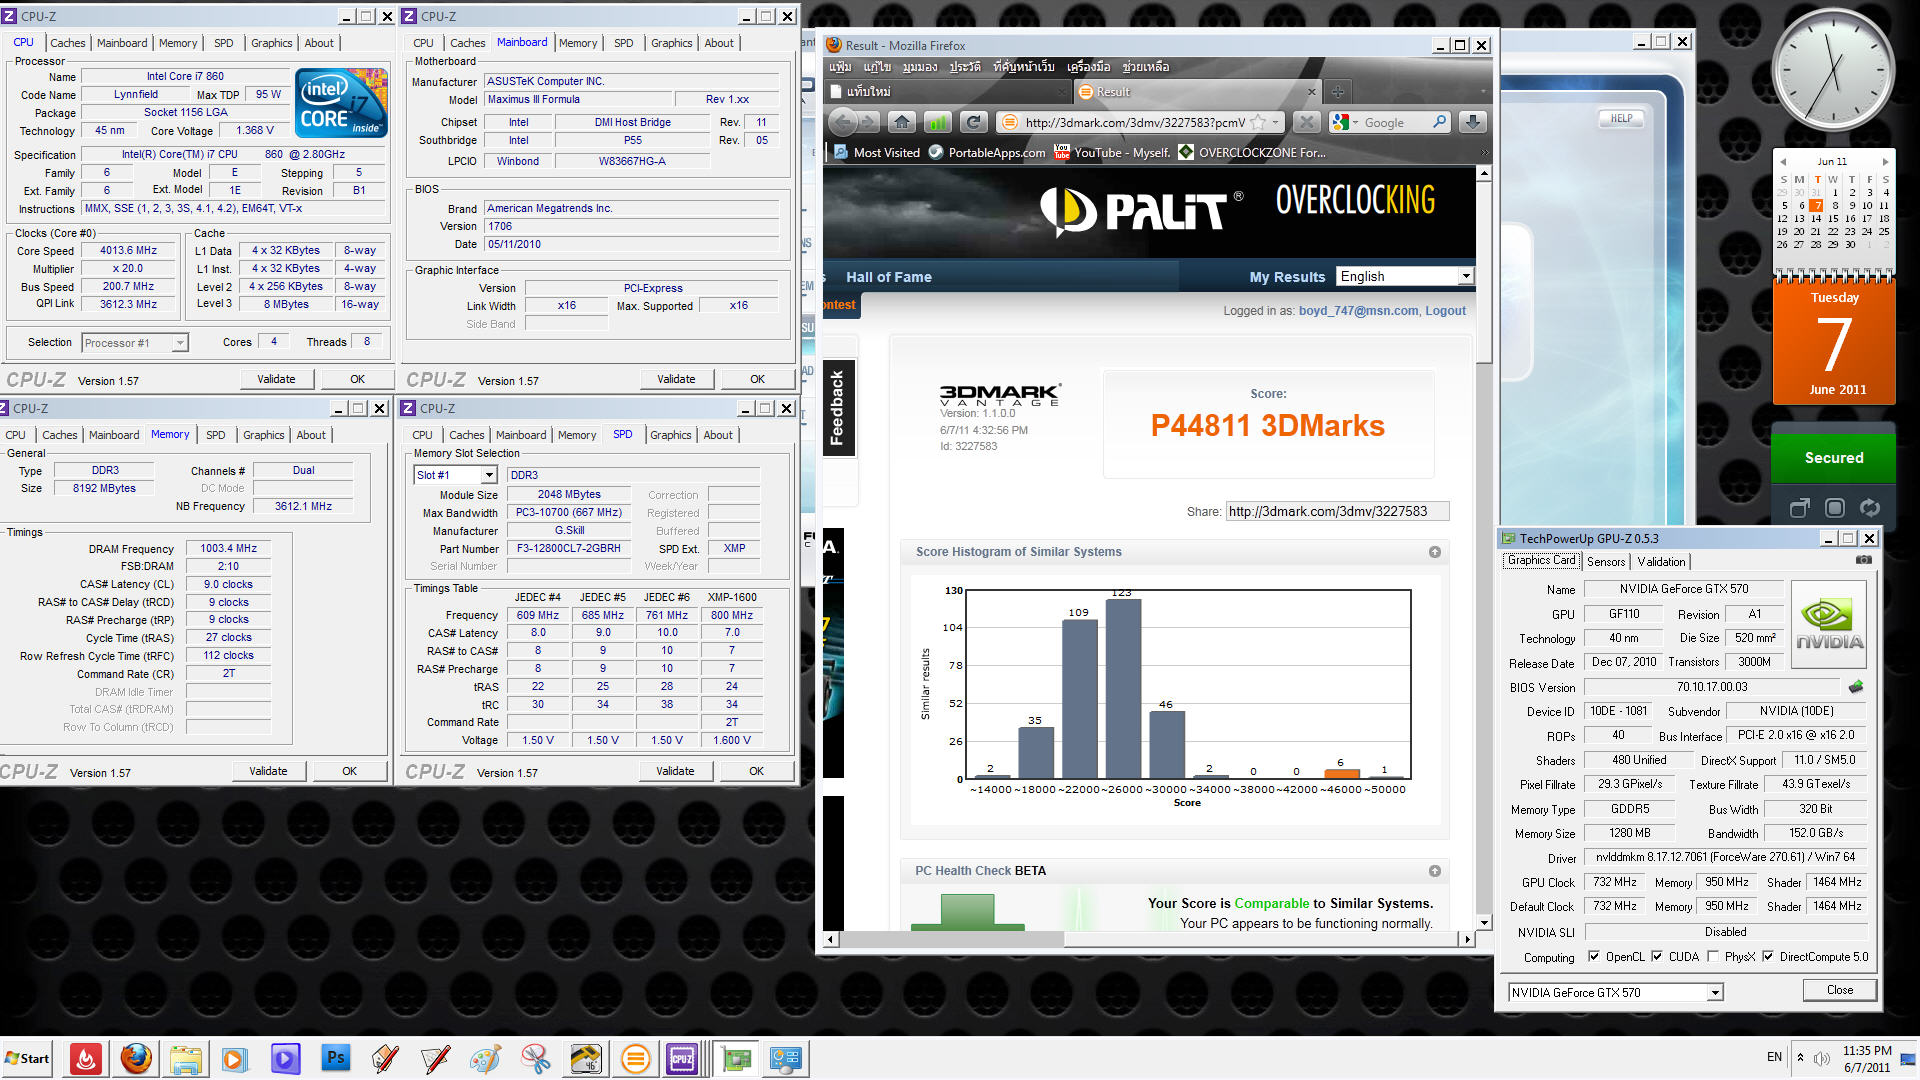This screenshot has width=1920, height=1080.
Task: Open the Slot #1 memory slot dropdown
Action: (489, 475)
